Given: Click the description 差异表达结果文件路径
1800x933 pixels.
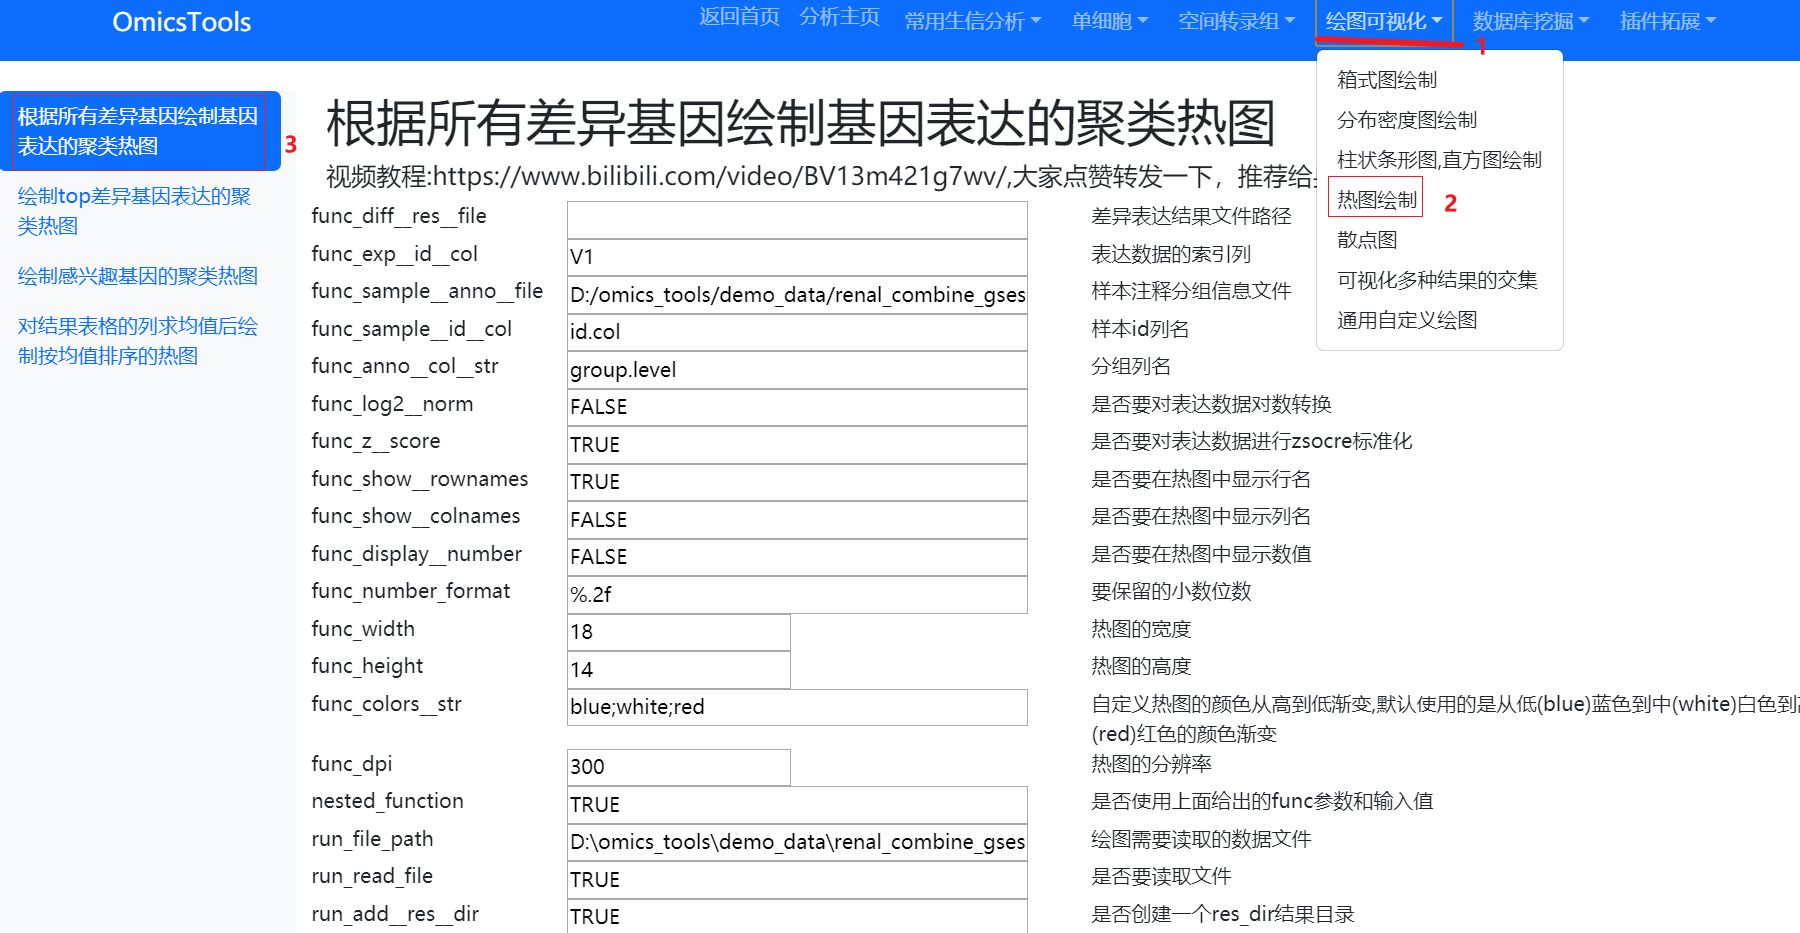Looking at the screenshot, I should click(x=1191, y=216).
